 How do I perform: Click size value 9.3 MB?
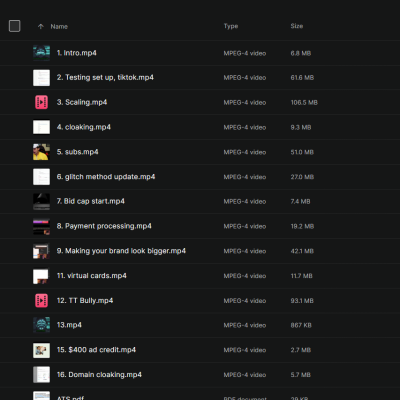click(301, 127)
